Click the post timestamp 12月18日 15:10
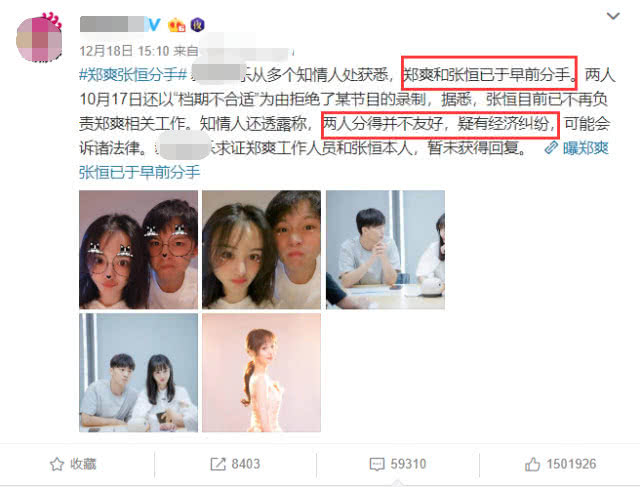Image resolution: width=640 pixels, height=487 pixels. [124, 51]
